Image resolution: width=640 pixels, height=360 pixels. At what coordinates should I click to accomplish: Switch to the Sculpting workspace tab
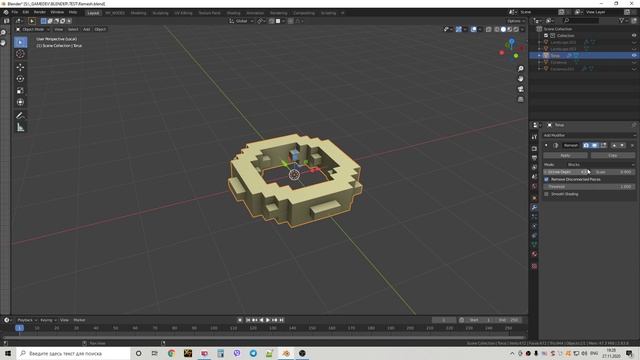pyautogui.click(x=160, y=13)
